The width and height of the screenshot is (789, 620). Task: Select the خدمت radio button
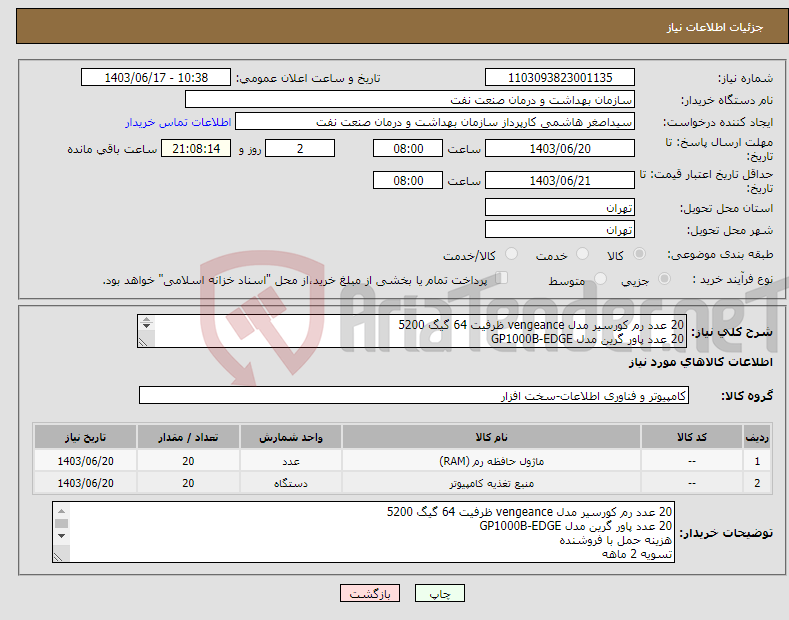tap(582, 254)
